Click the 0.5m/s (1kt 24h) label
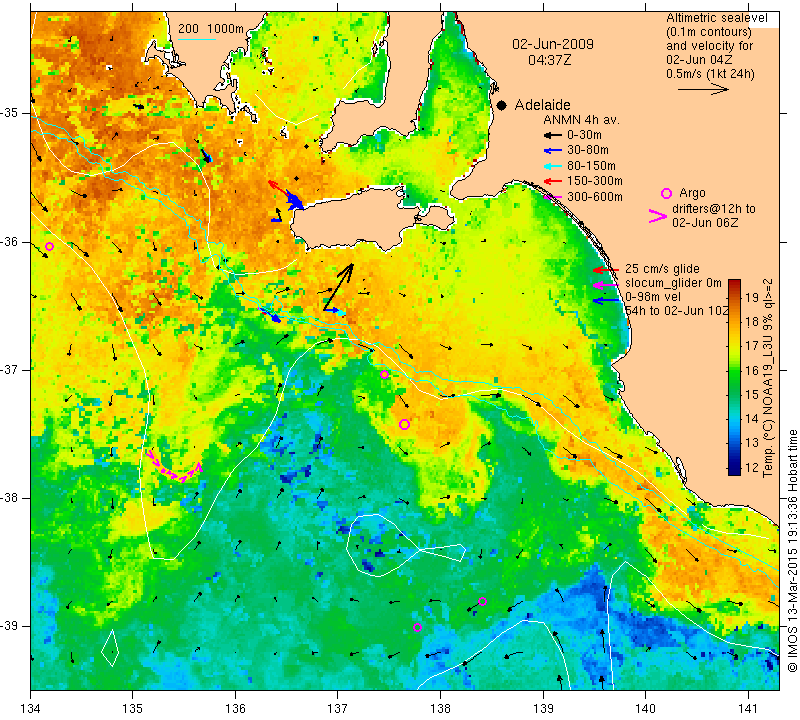The image size is (800, 720). pos(710,74)
